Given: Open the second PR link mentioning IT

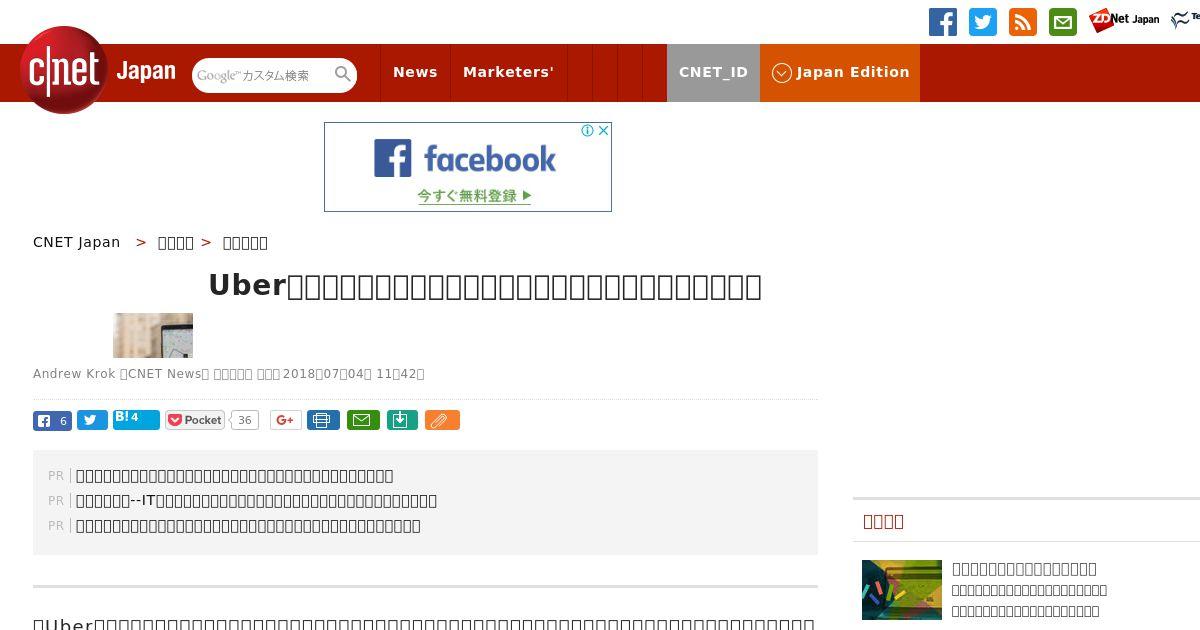Looking at the screenshot, I should 256,501.
